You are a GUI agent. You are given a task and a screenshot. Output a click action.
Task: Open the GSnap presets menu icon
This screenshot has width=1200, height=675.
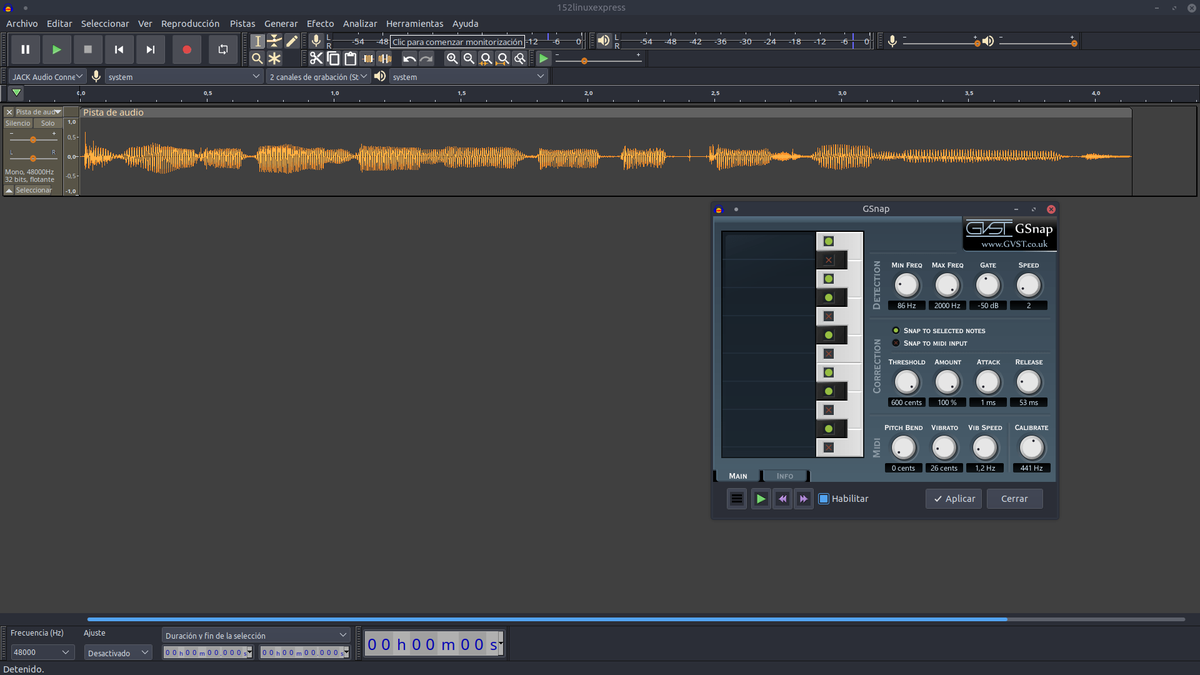click(x=737, y=498)
